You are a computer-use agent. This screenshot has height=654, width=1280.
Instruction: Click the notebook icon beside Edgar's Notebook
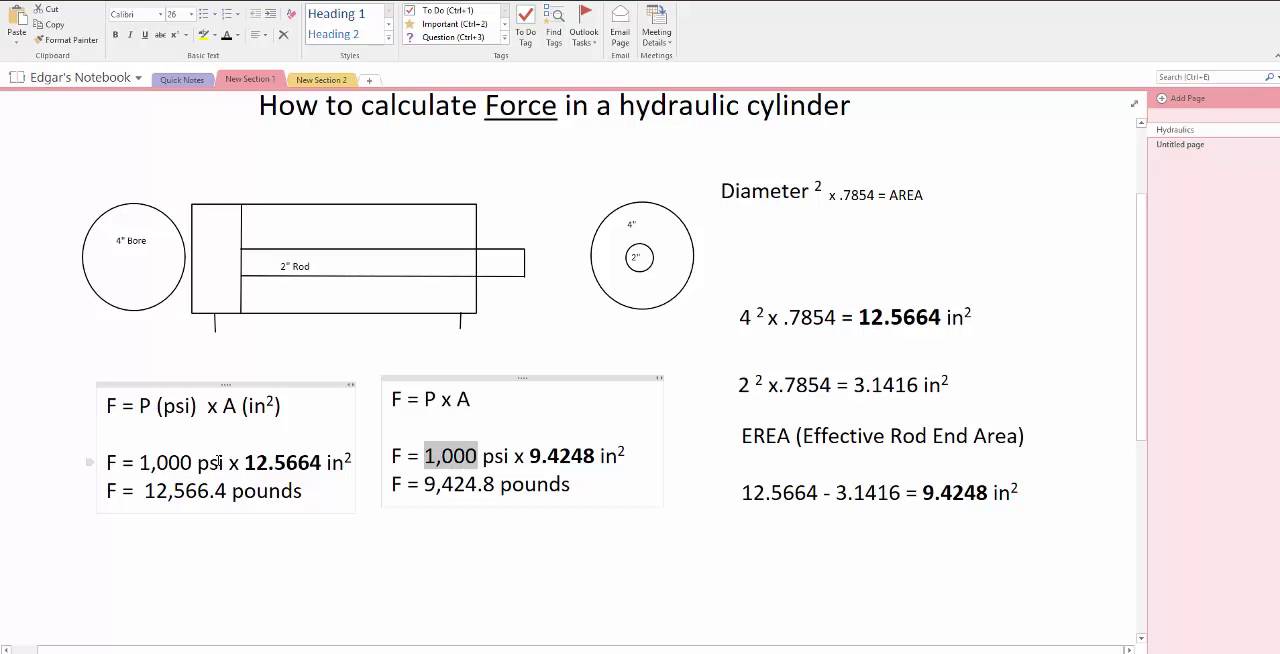[x=17, y=77]
